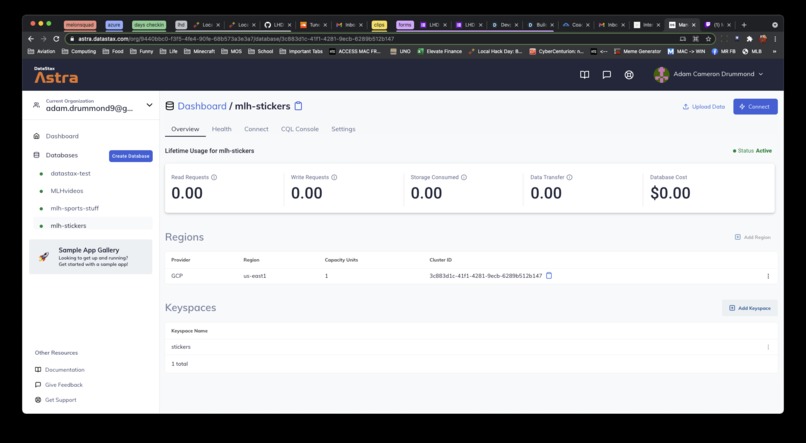This screenshot has width=806, height=443.
Task: Open the Databases sidebar item
Action: click(x=62, y=155)
